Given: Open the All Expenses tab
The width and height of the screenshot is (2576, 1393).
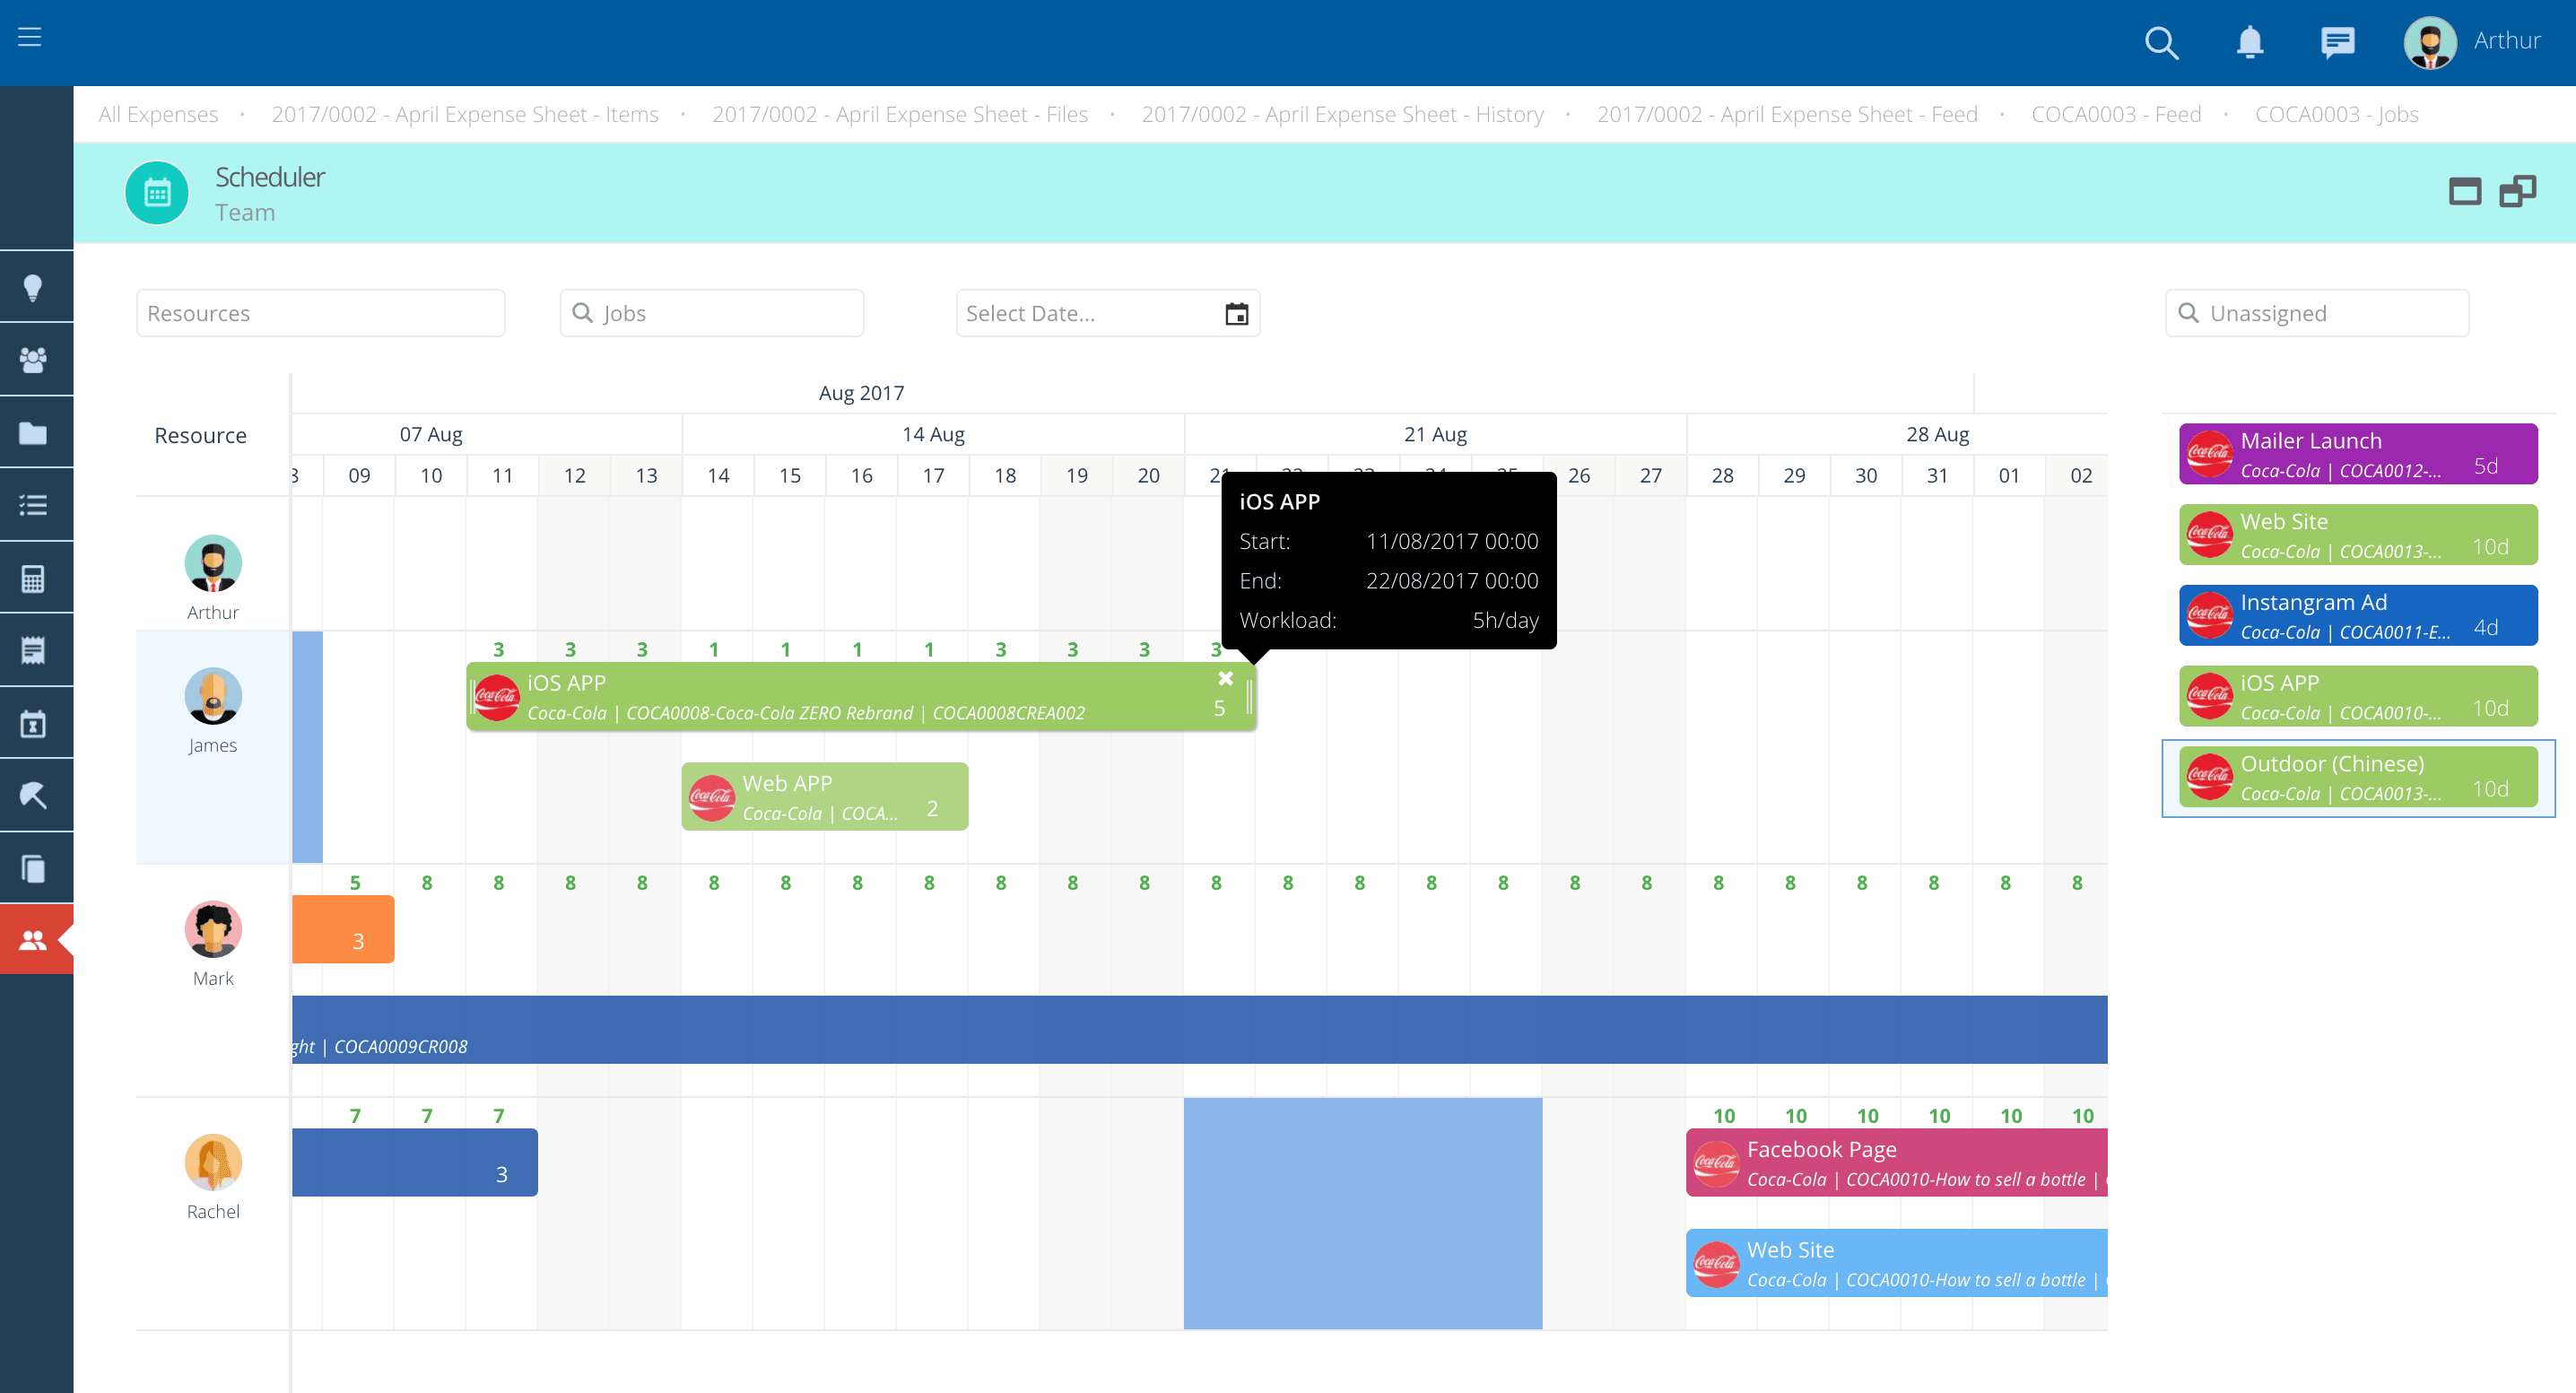Looking at the screenshot, I should pos(158,114).
